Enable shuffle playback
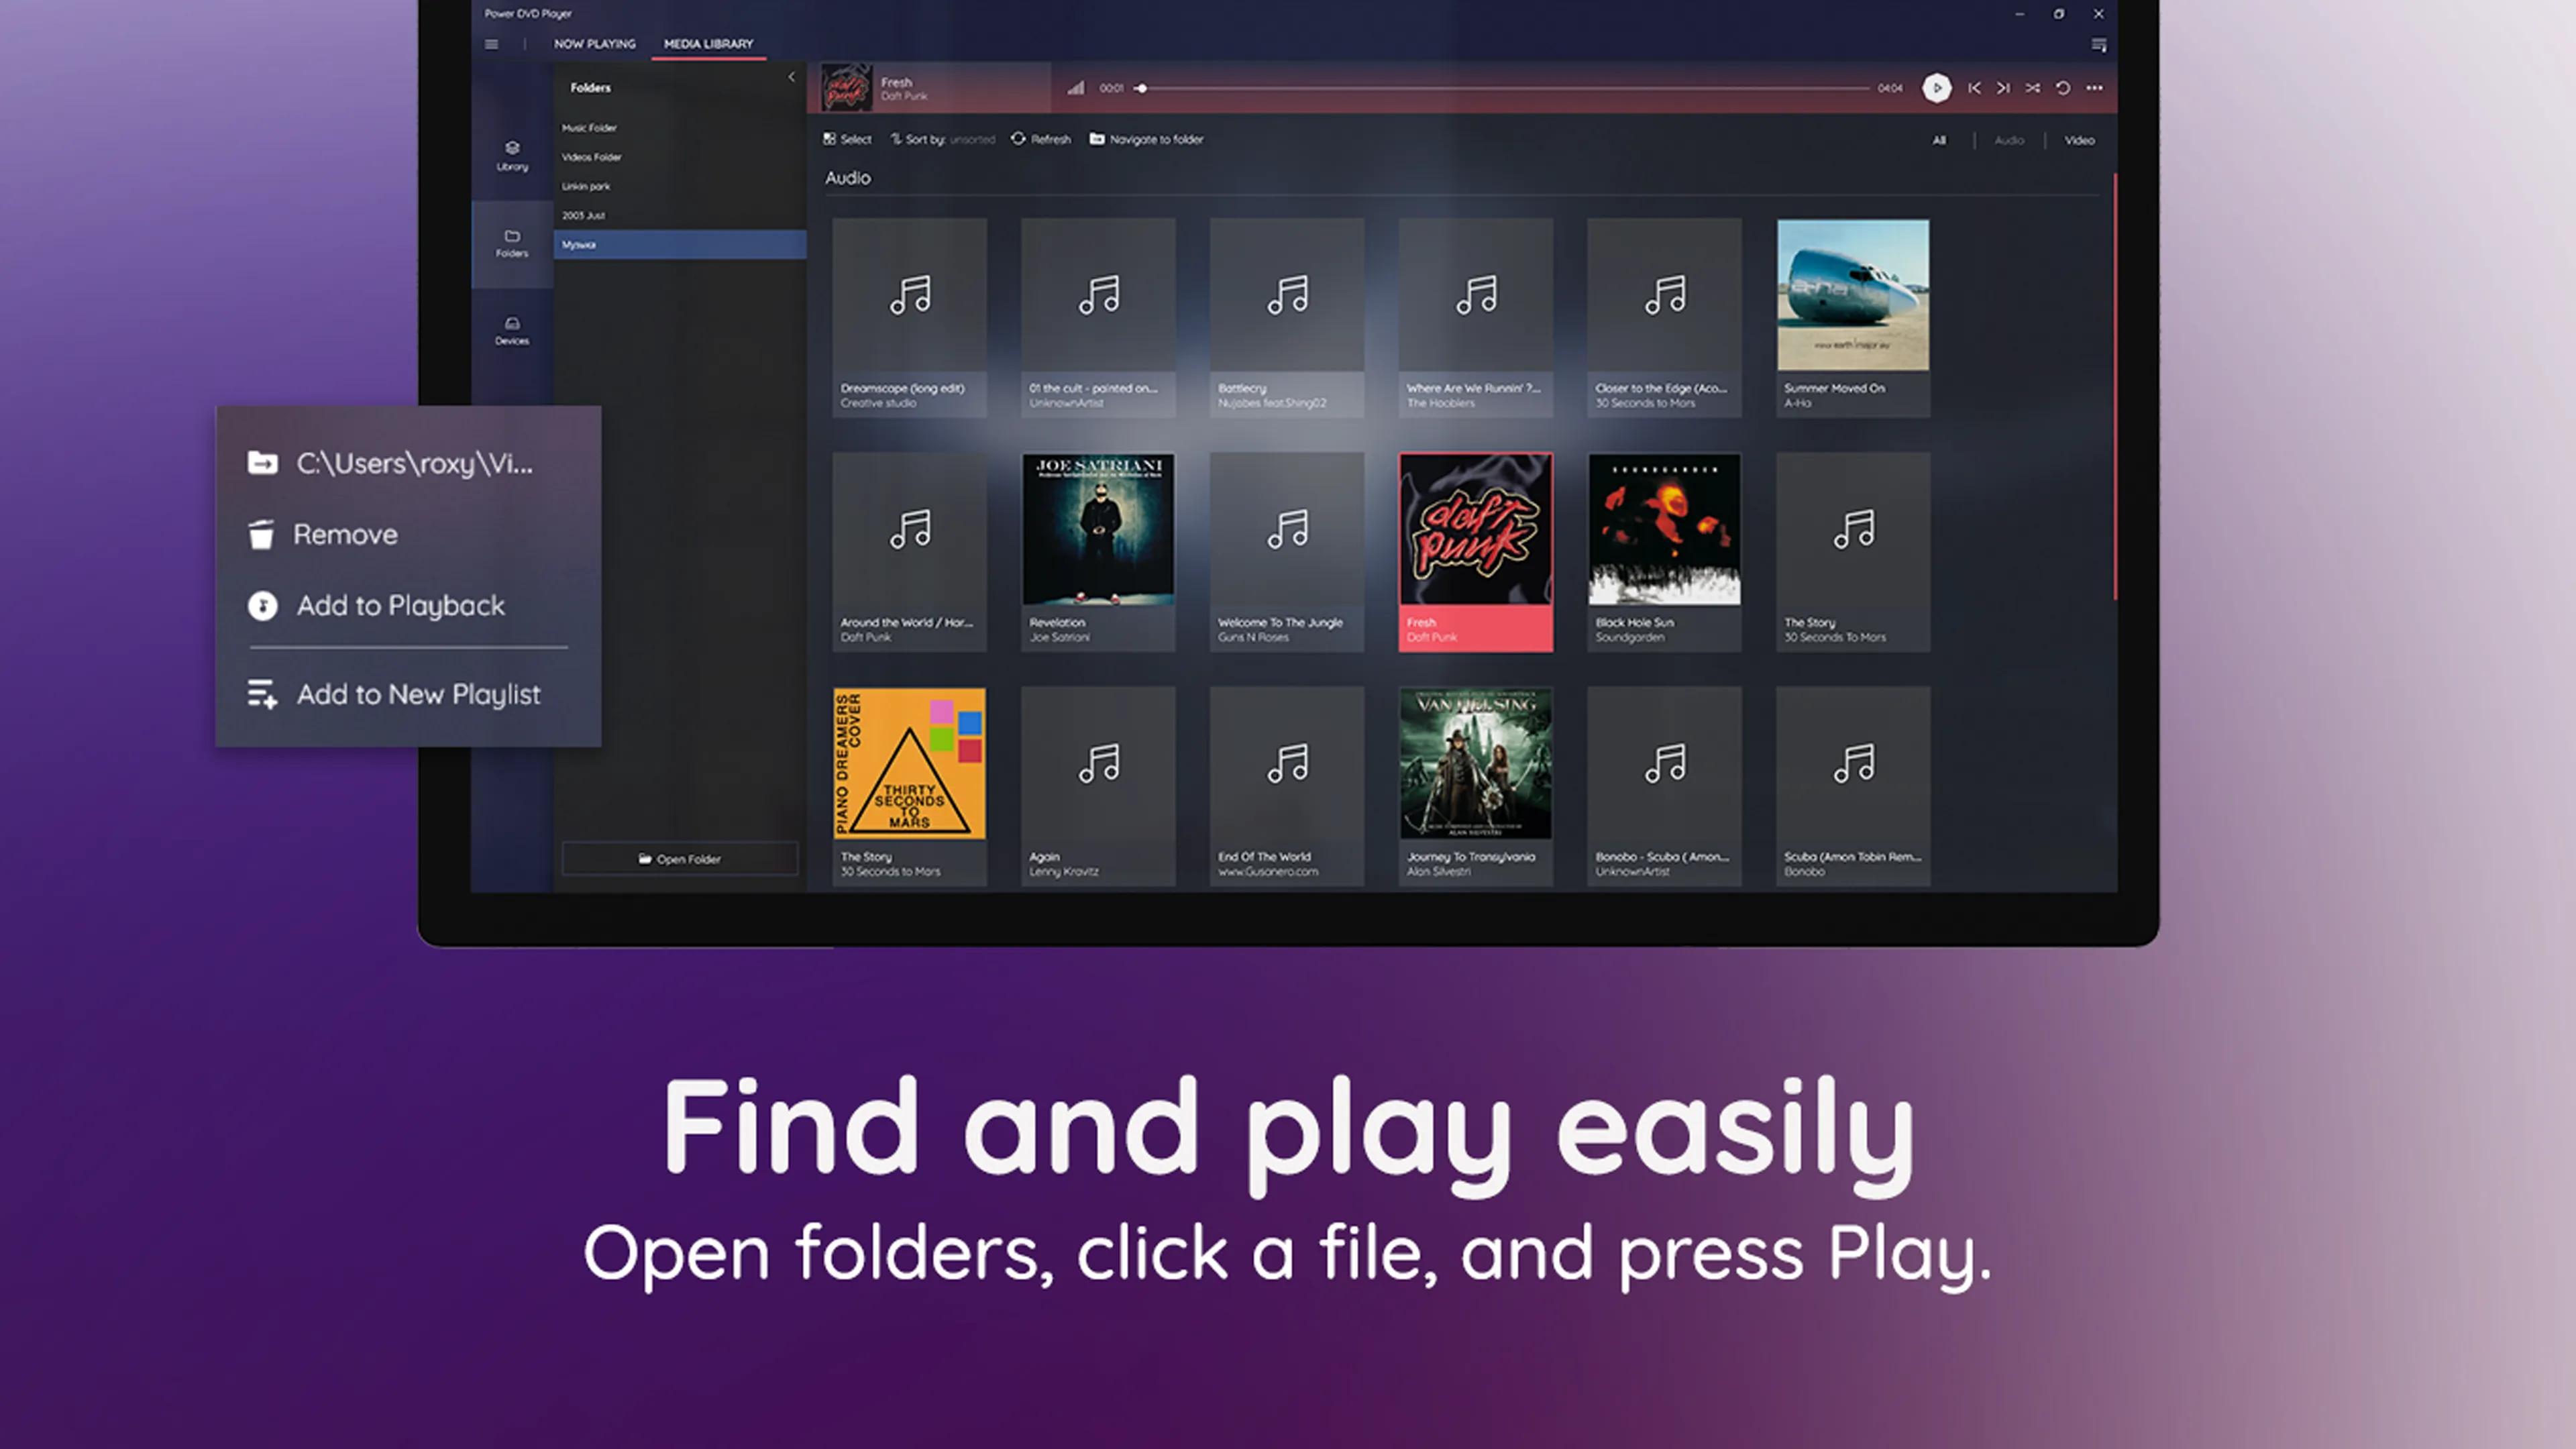 point(2033,88)
